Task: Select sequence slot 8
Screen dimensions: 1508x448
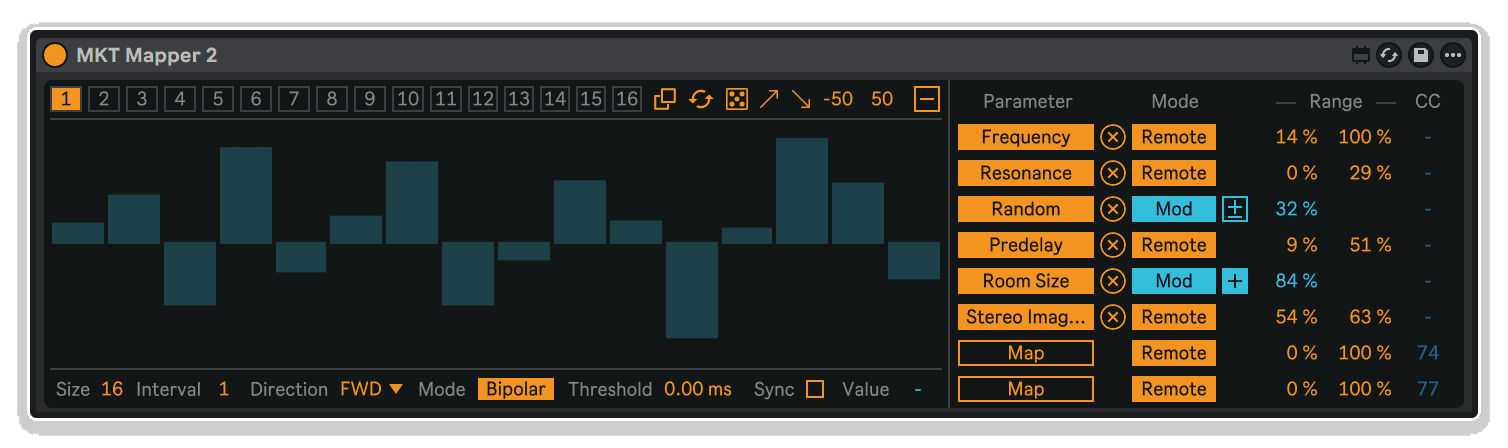Action: [332, 99]
